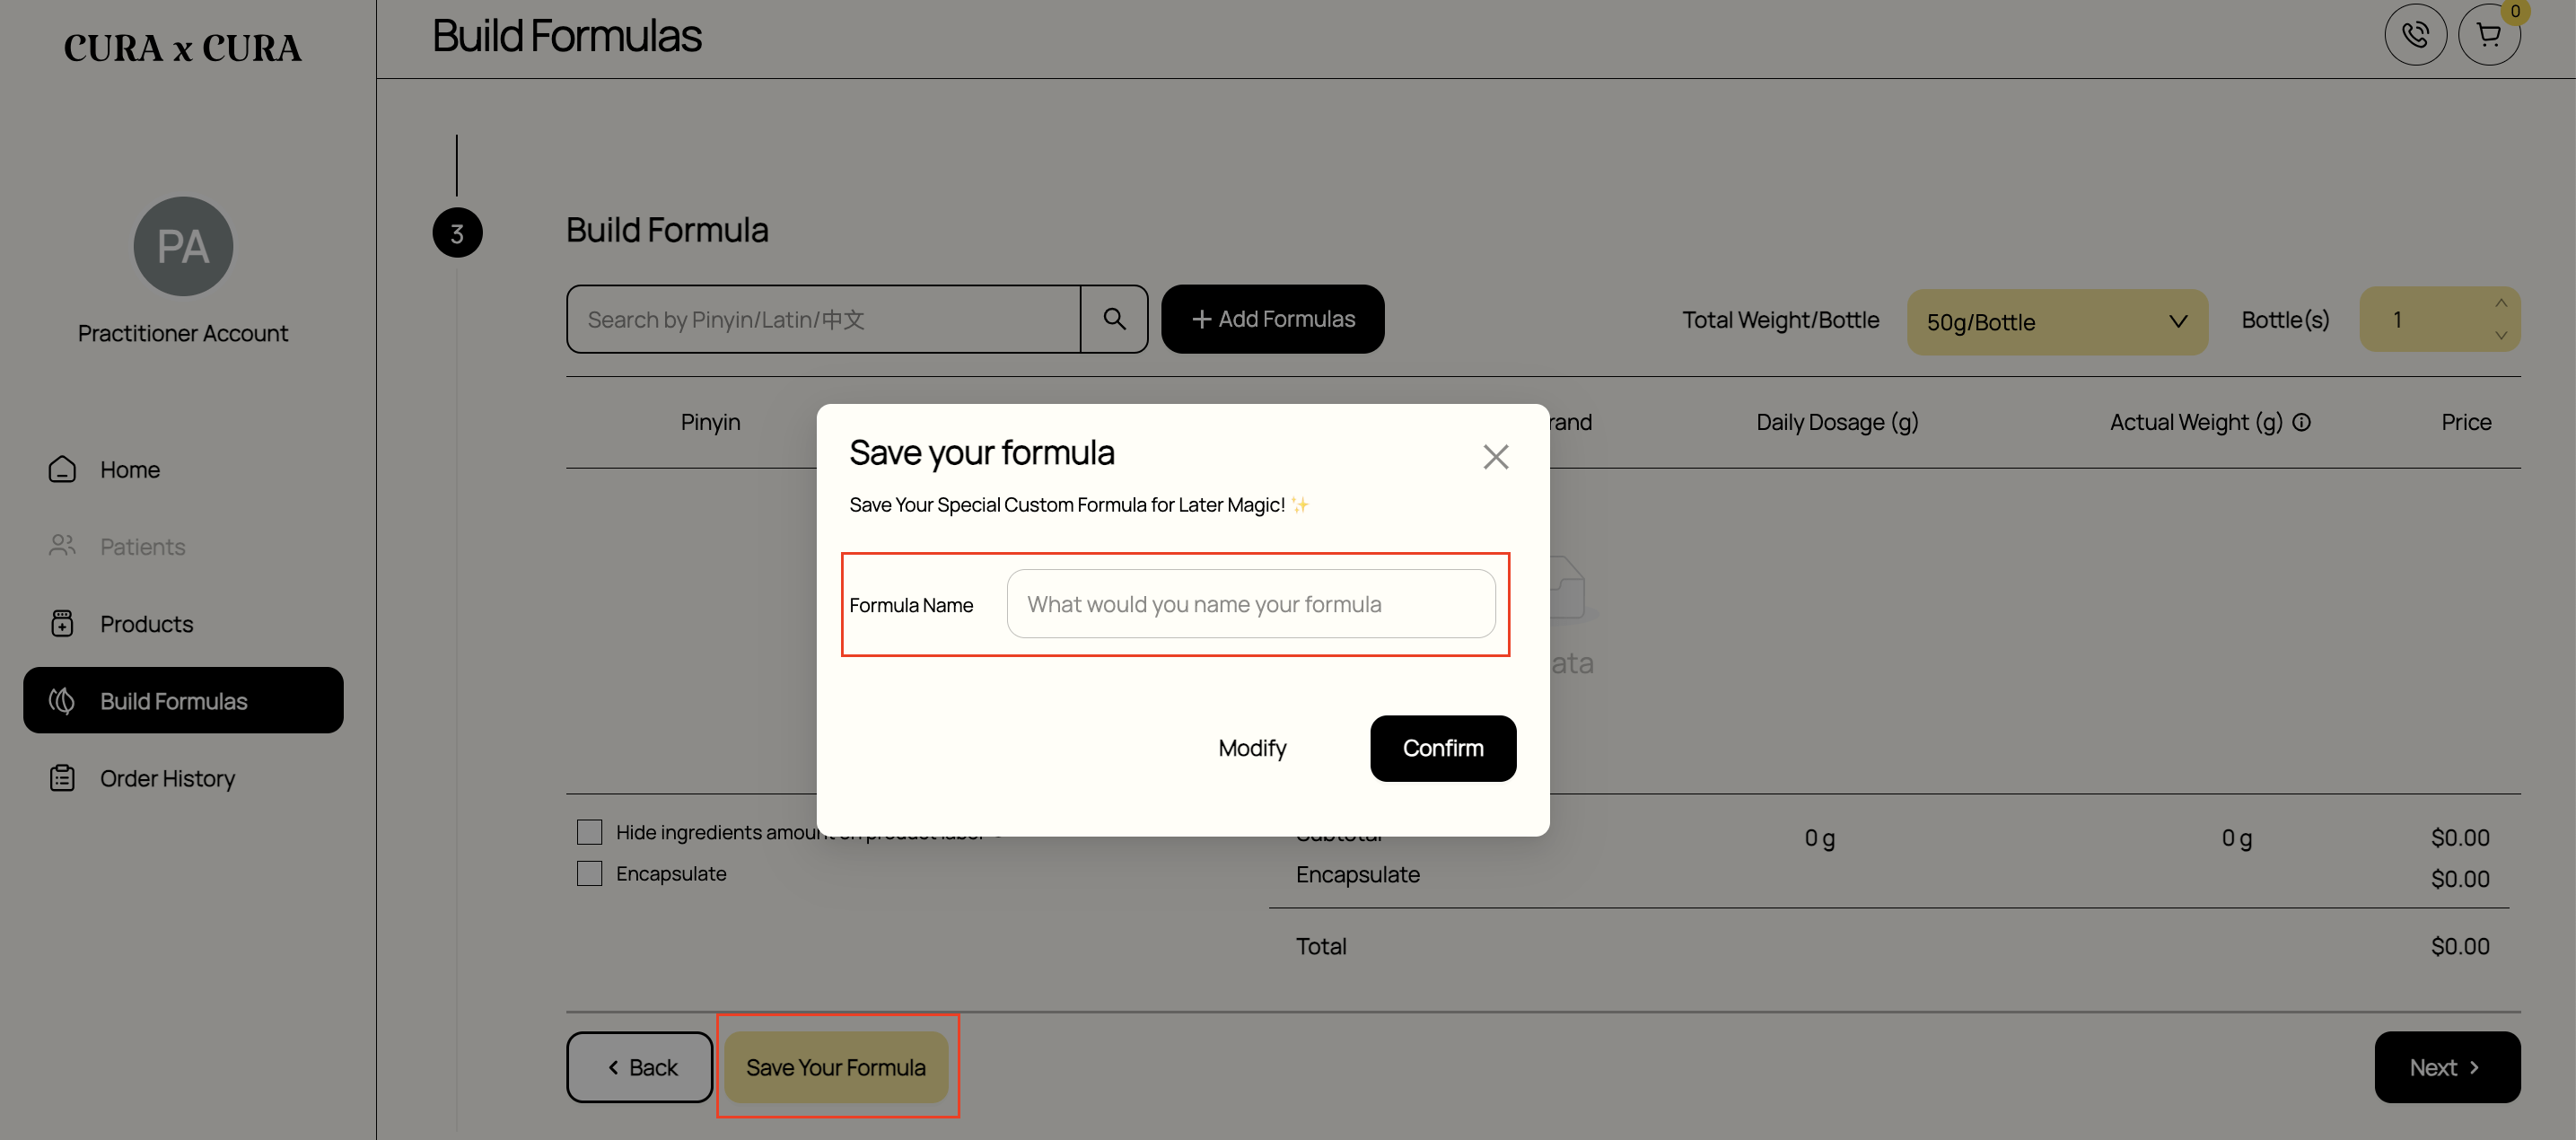Choose Modify in the dialog
Viewport: 2576px width, 1140px height.
1252,749
